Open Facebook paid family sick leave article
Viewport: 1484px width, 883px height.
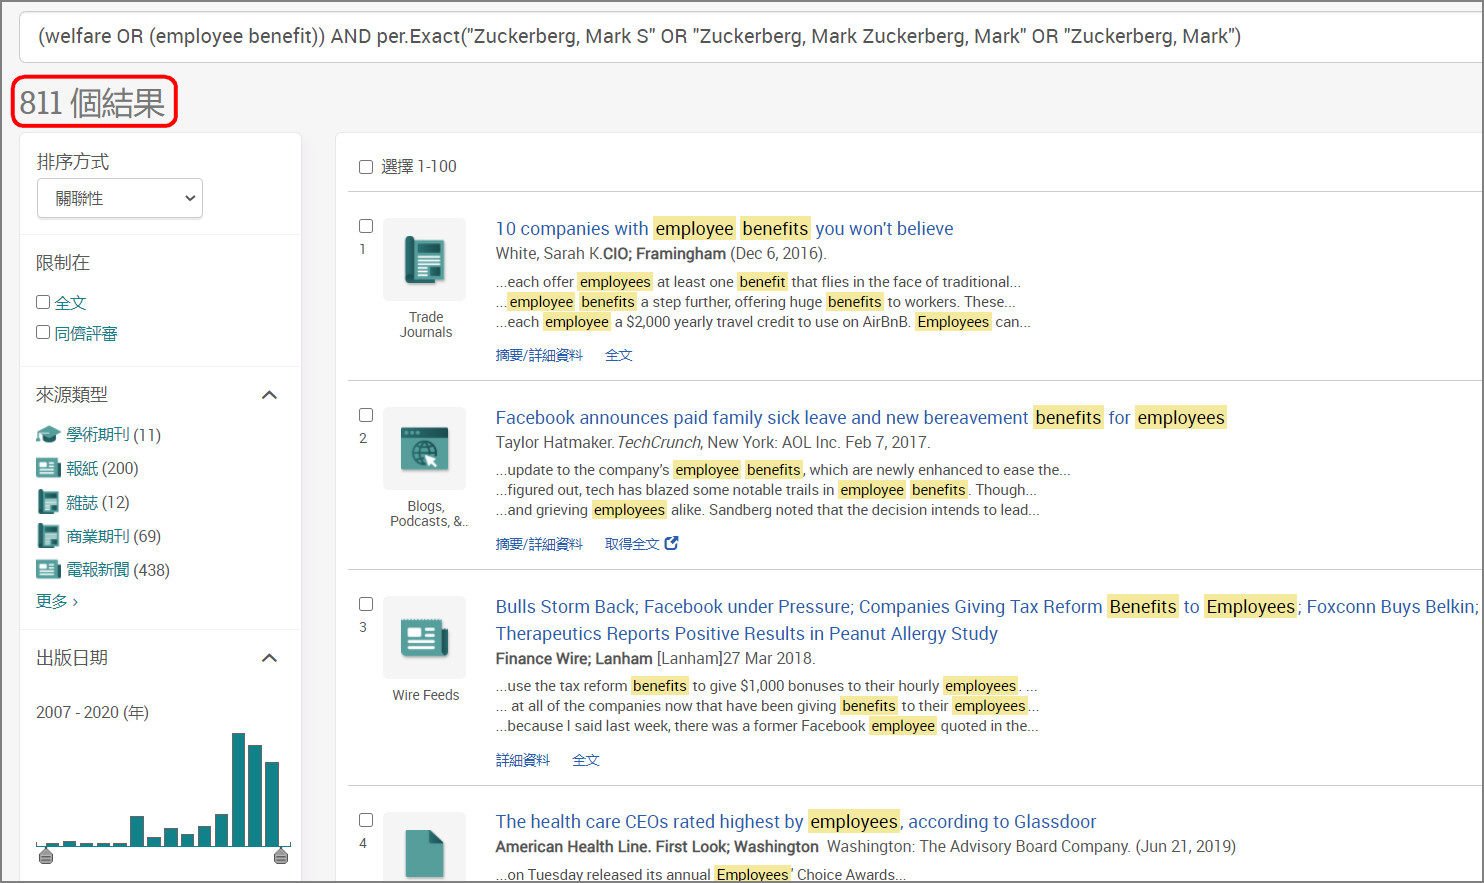pos(861,417)
